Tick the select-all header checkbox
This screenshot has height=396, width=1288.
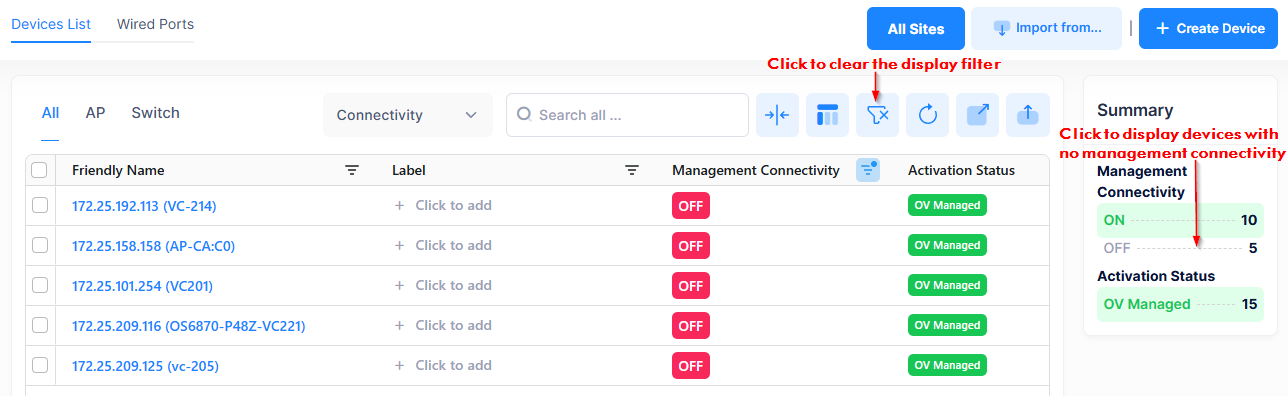coord(40,171)
